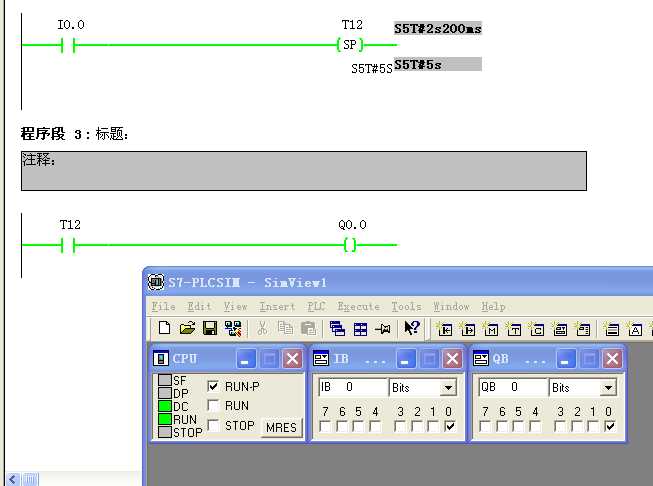Click the IB address input field

pos(352,387)
